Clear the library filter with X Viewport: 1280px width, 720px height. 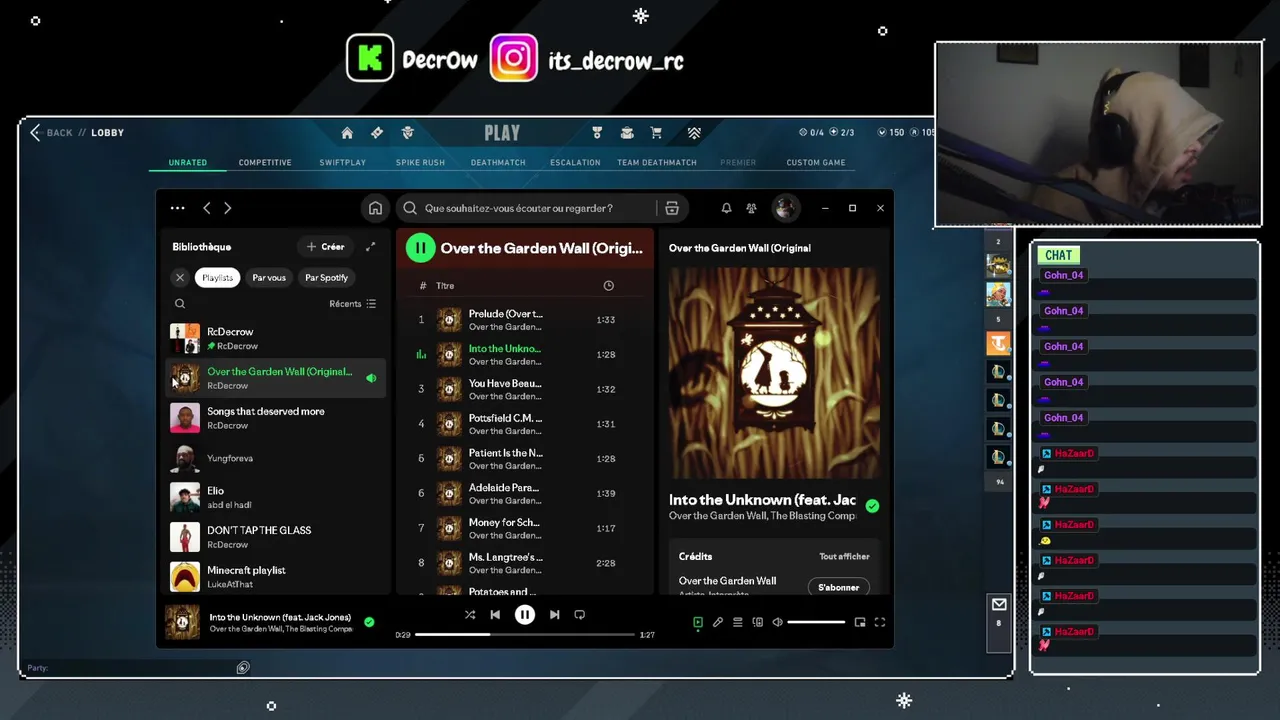(x=180, y=278)
